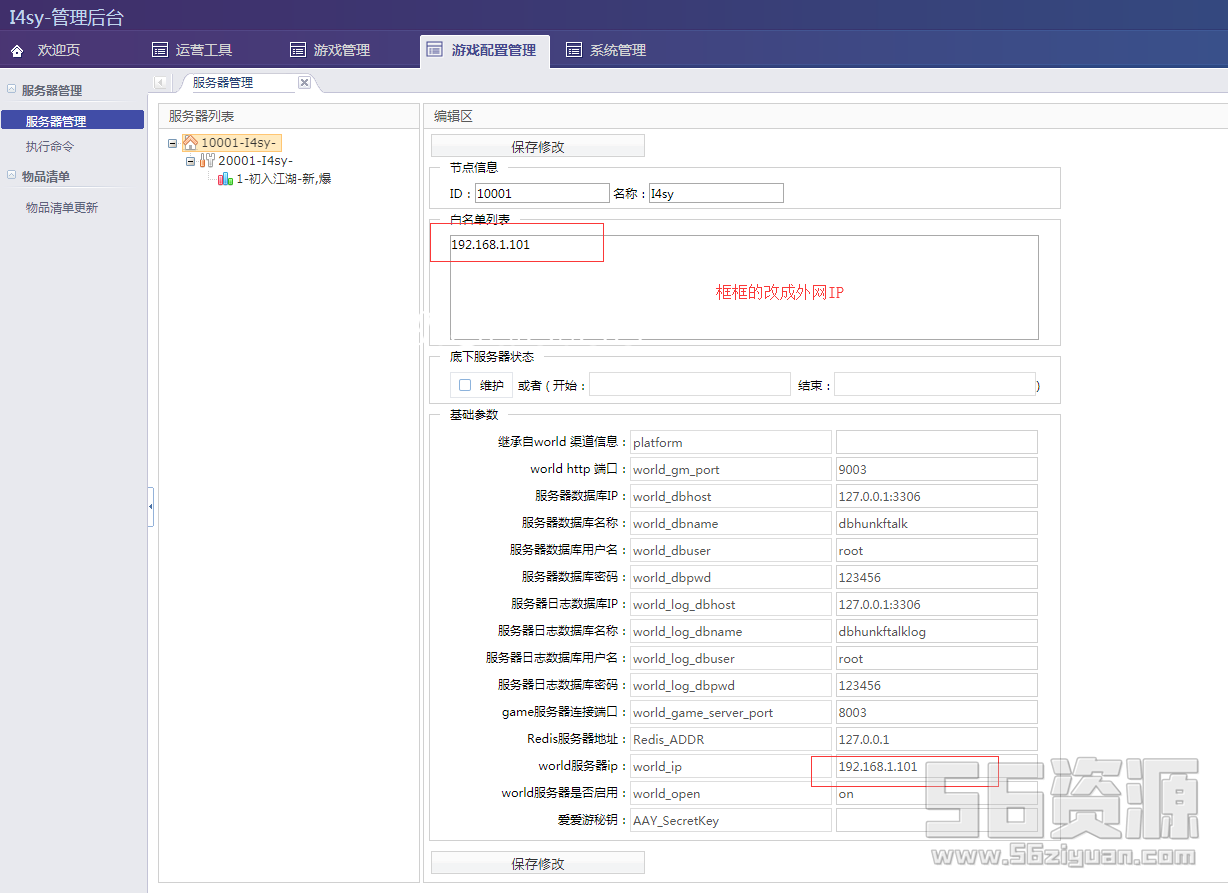Viewport: 1228px width, 893px height.
Task: Toggle the 维护 maintenance checkbox
Action: [x=464, y=385]
